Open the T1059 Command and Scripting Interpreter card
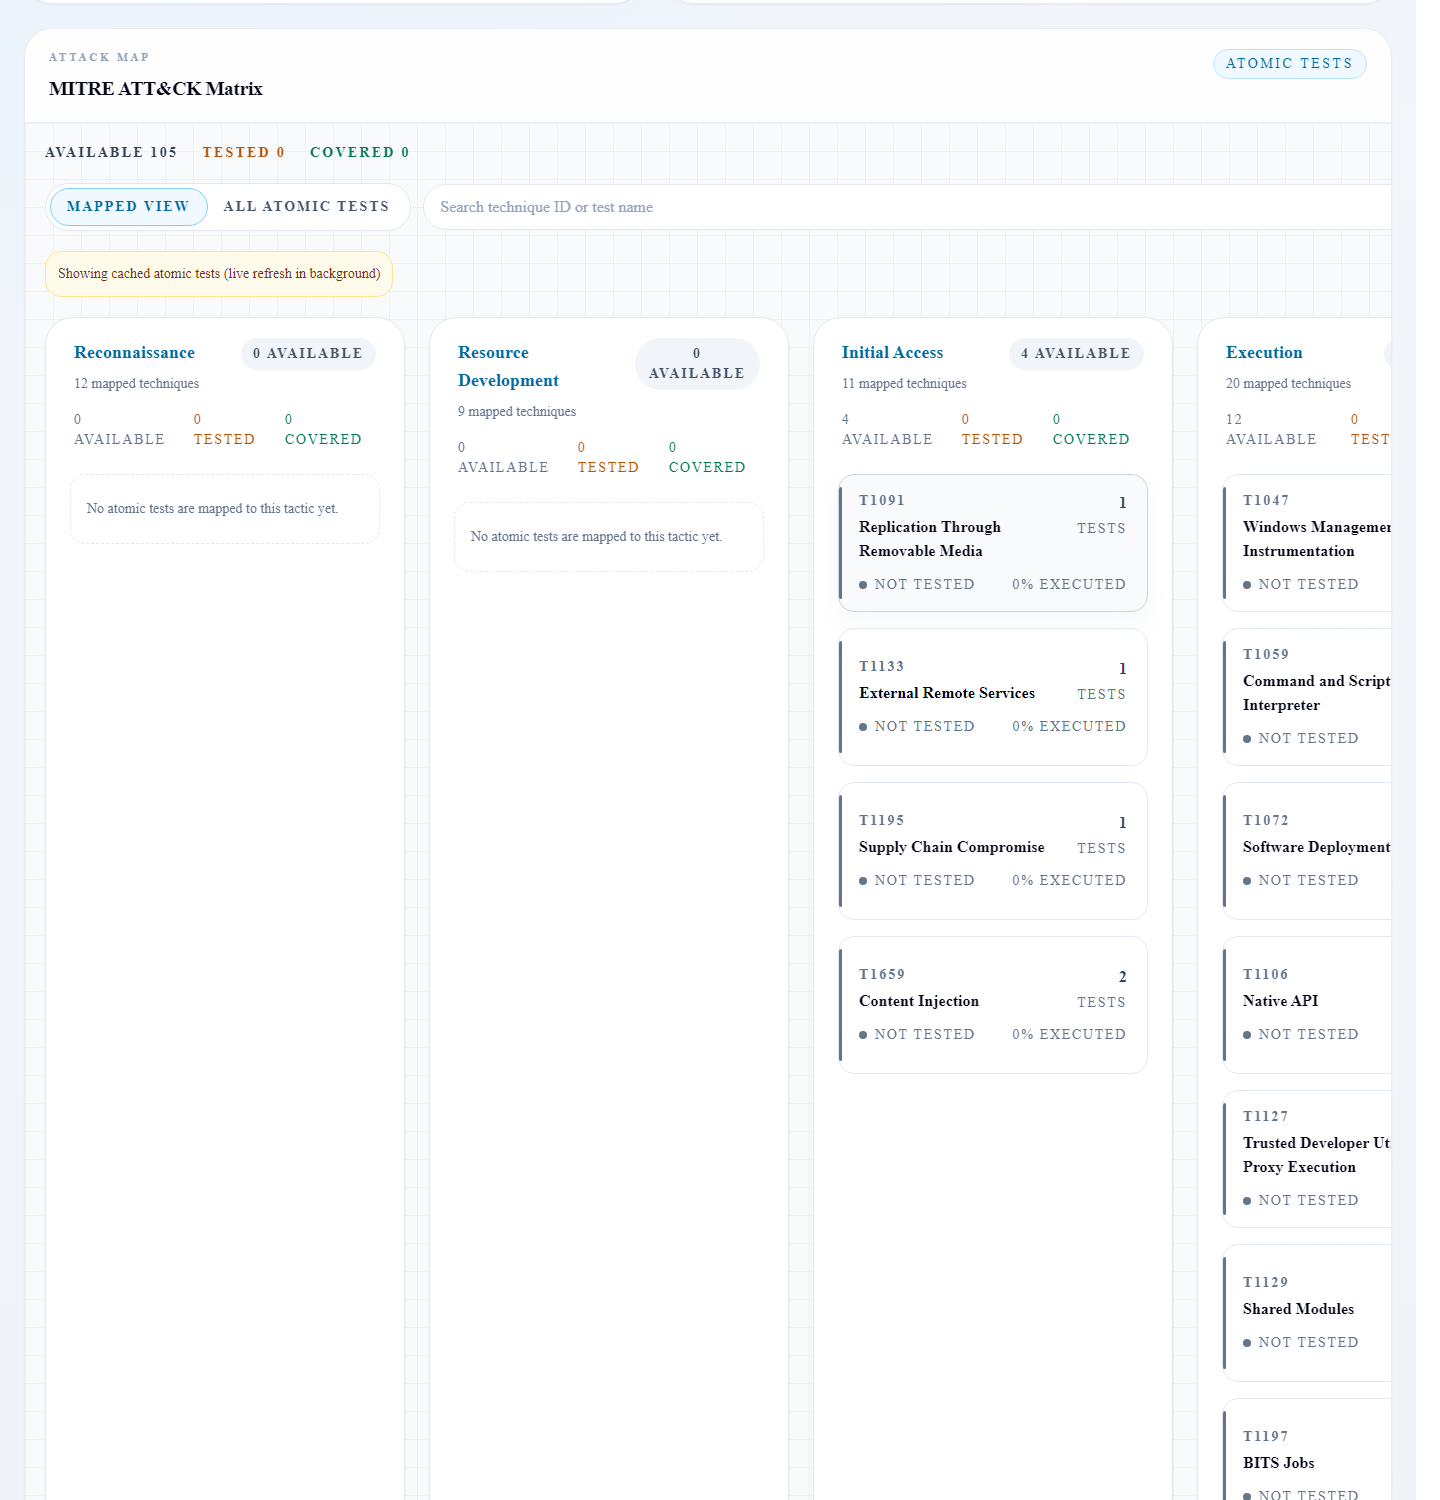Screen dimensions: 1440x1500 coord(1307,697)
